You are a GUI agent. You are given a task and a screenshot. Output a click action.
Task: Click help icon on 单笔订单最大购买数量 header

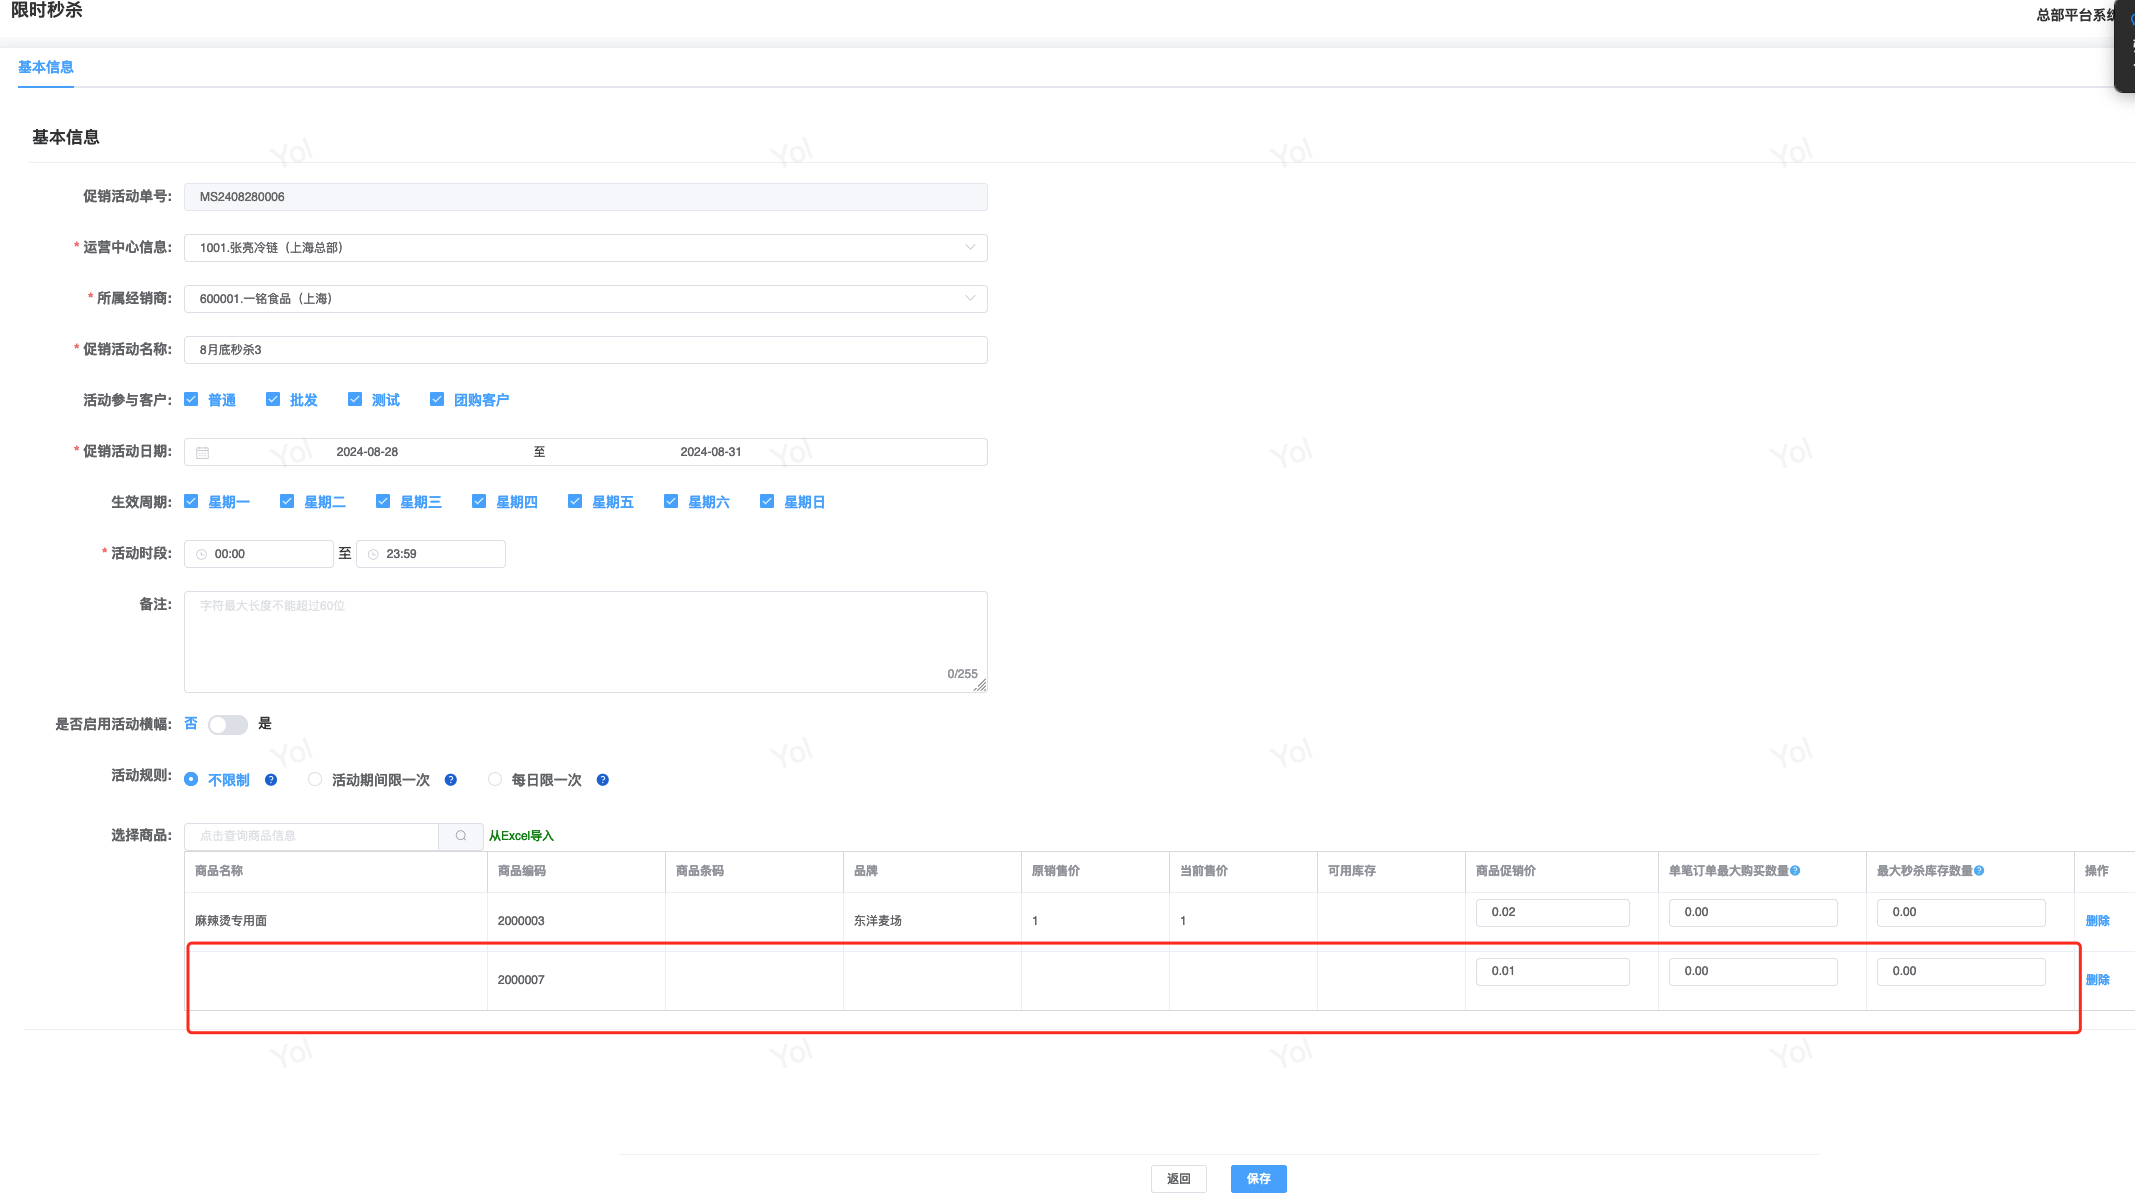point(1795,871)
